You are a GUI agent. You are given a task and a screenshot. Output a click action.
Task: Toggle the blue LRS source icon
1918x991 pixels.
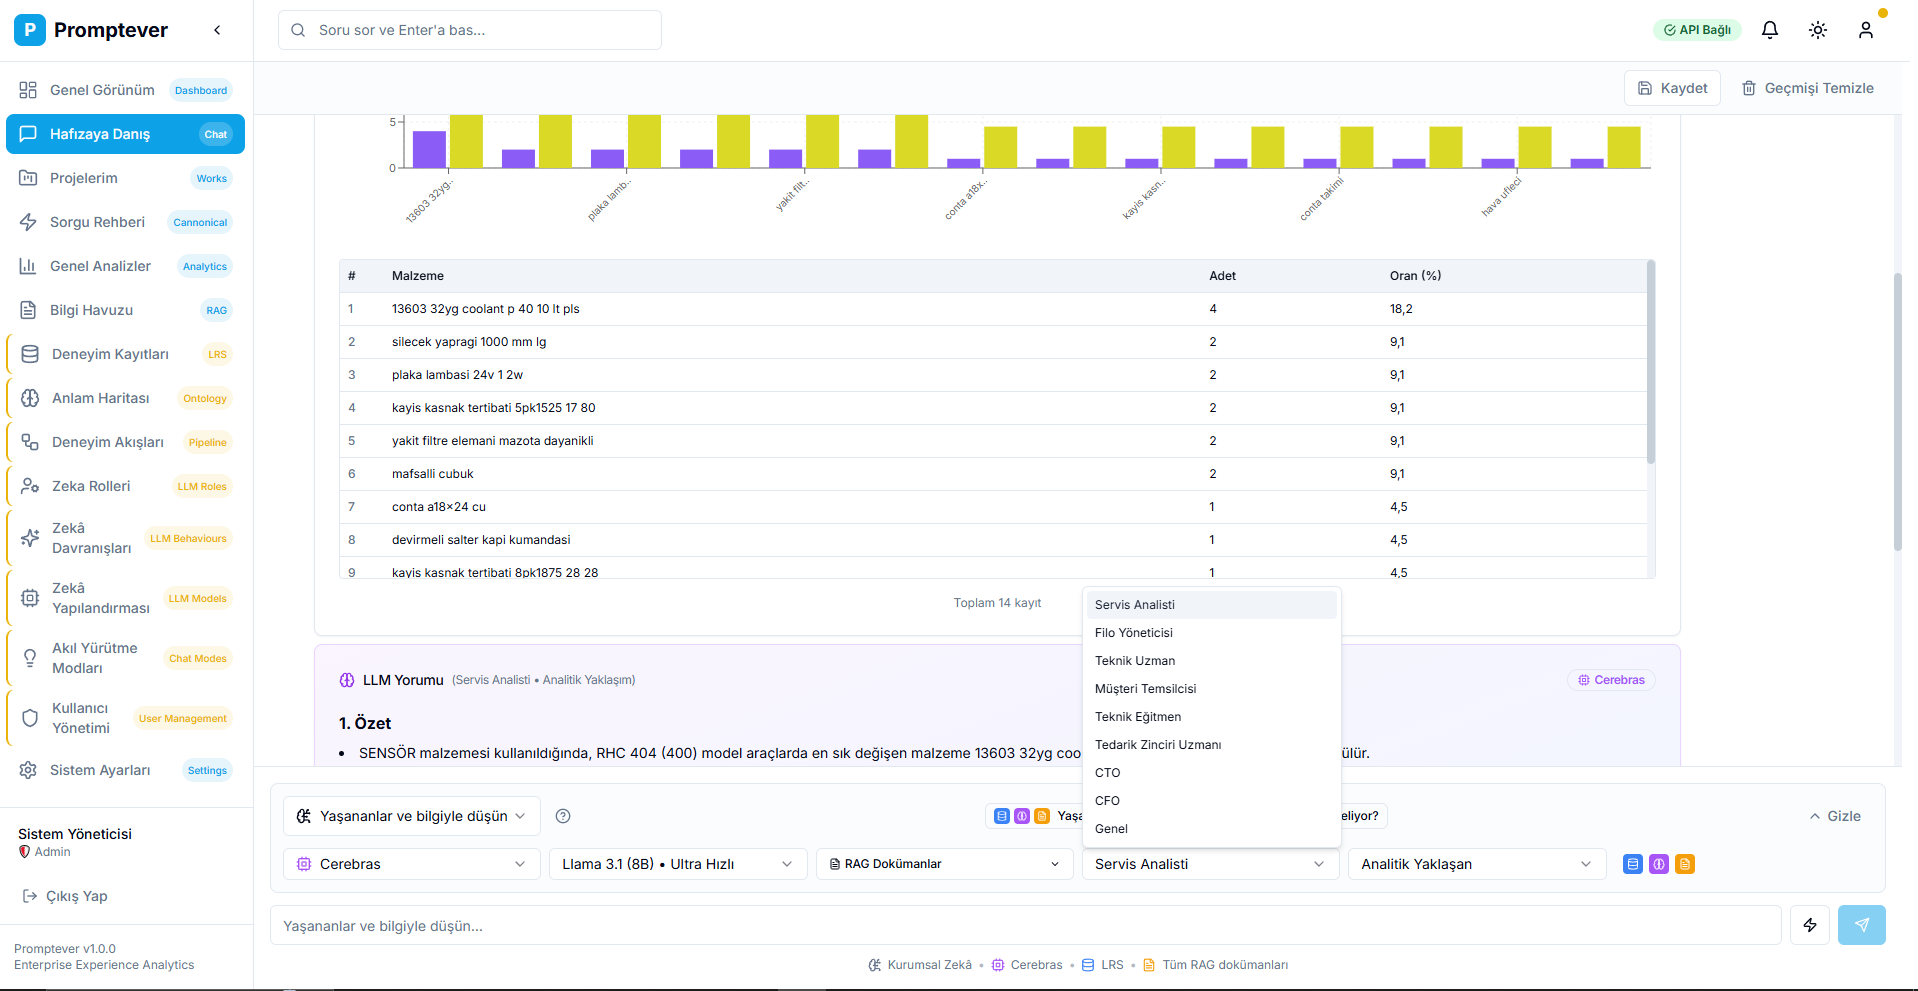(1632, 864)
